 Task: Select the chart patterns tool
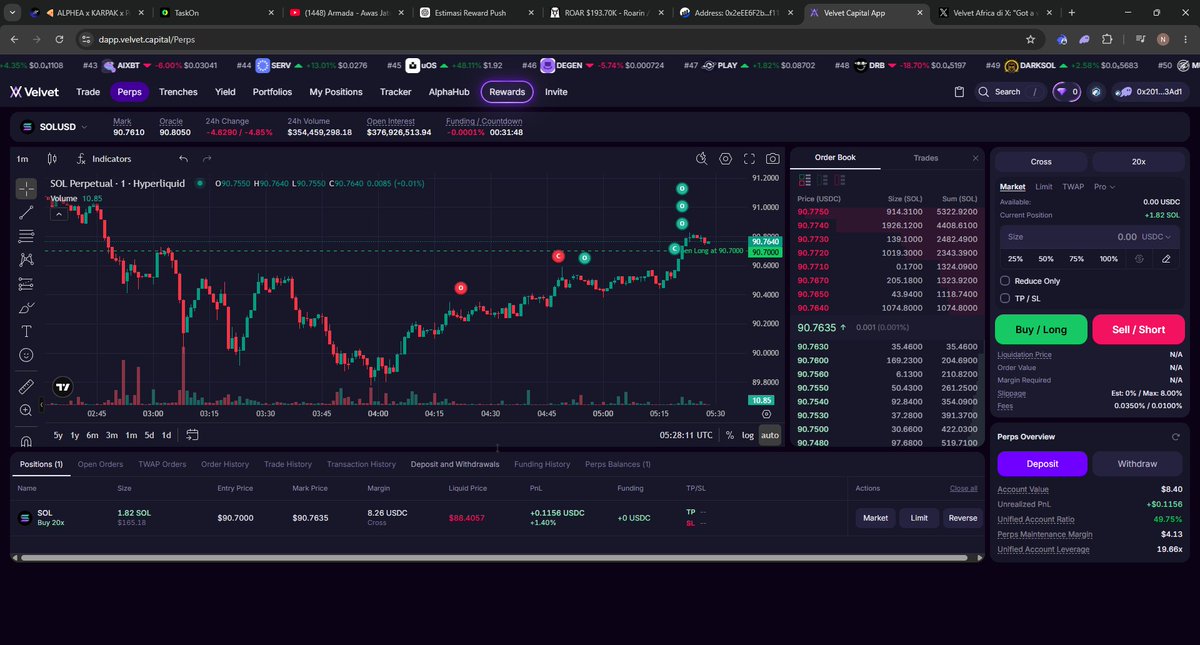pyautogui.click(x=26, y=260)
